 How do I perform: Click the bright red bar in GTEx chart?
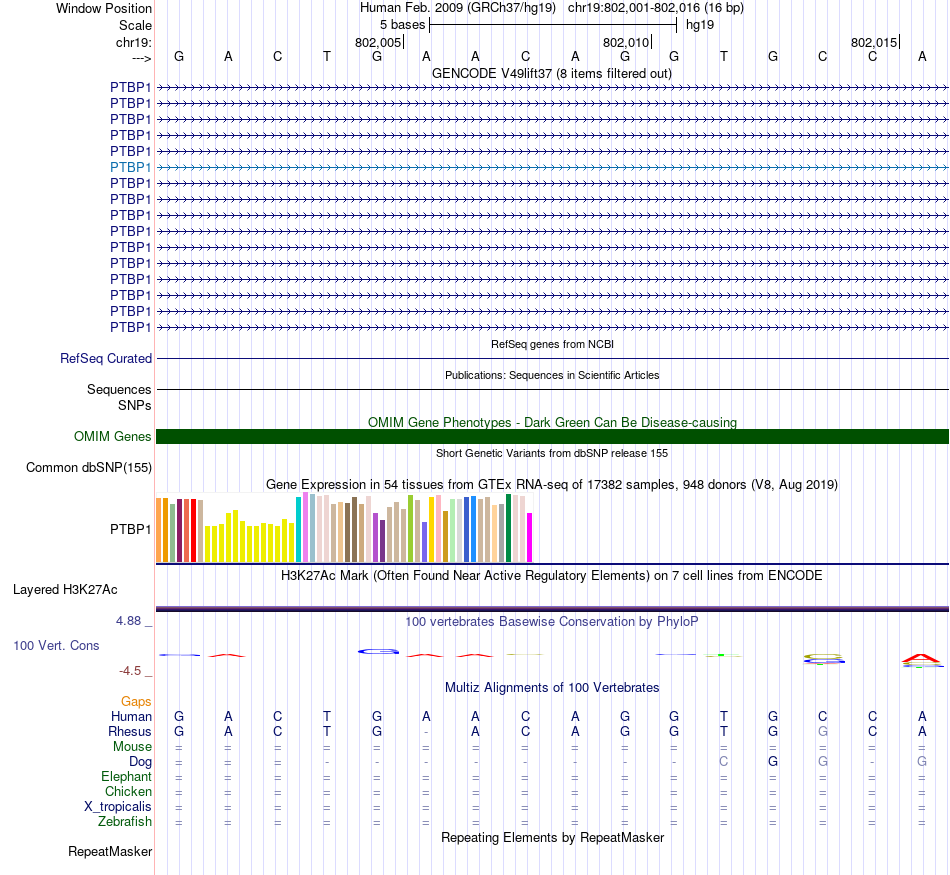pos(193,530)
